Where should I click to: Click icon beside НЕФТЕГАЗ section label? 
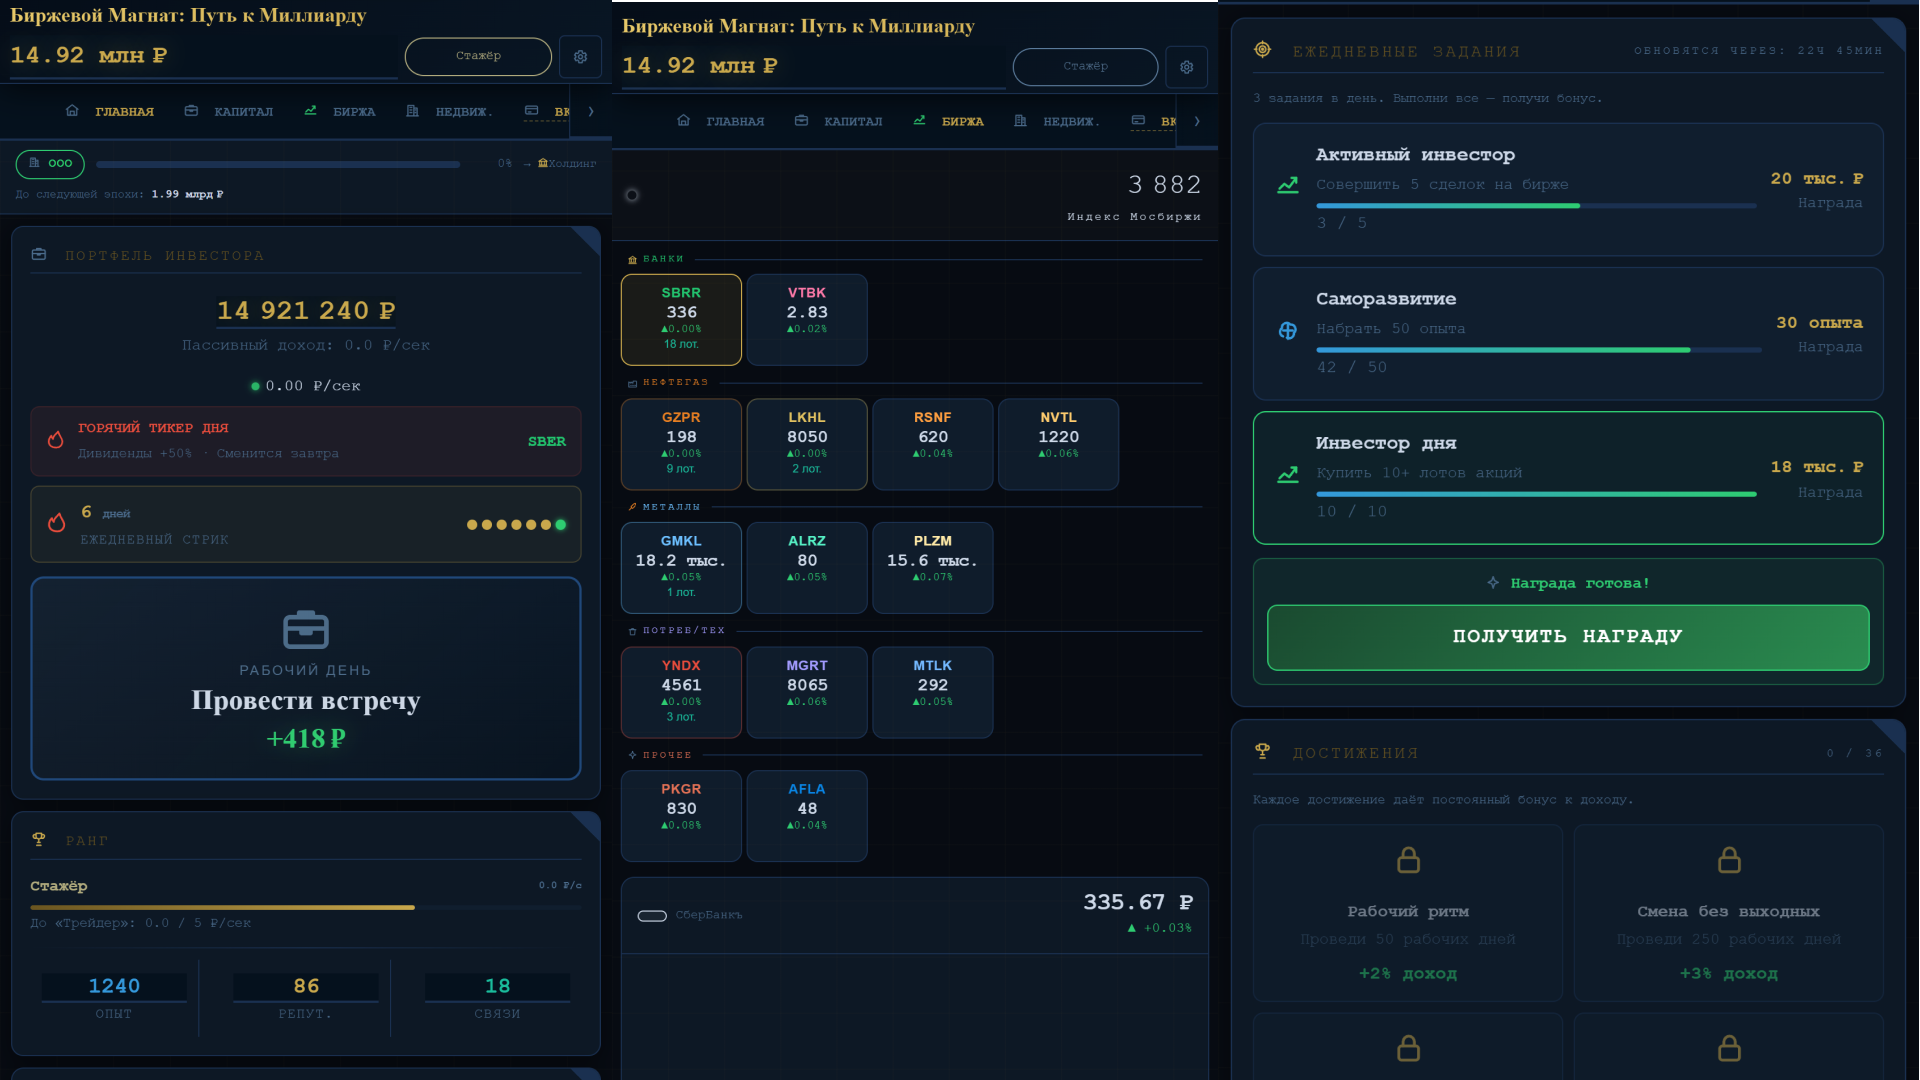tap(632, 383)
